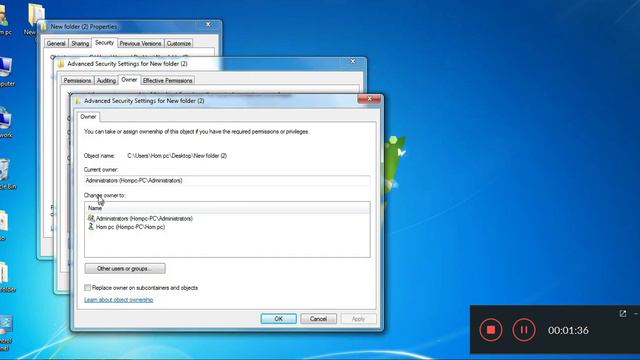This screenshot has width=640, height=360.
Task: Select the Owner tab in front dialog
Action: coord(88,117)
